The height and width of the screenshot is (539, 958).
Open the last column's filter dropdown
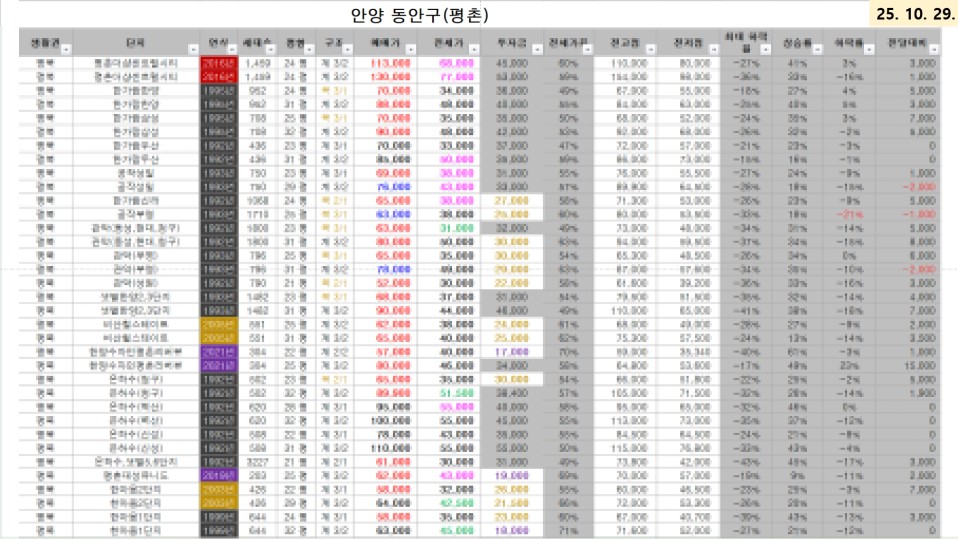(x=934, y=49)
